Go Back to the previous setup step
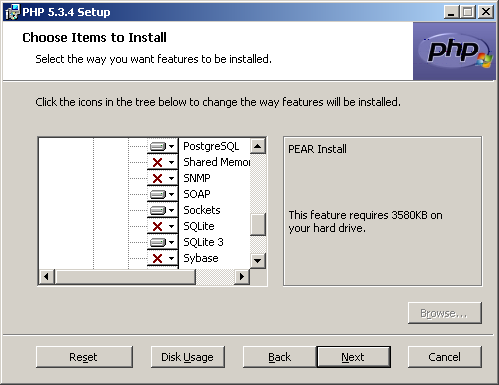The image size is (499, 385). pyautogui.click(x=280, y=357)
